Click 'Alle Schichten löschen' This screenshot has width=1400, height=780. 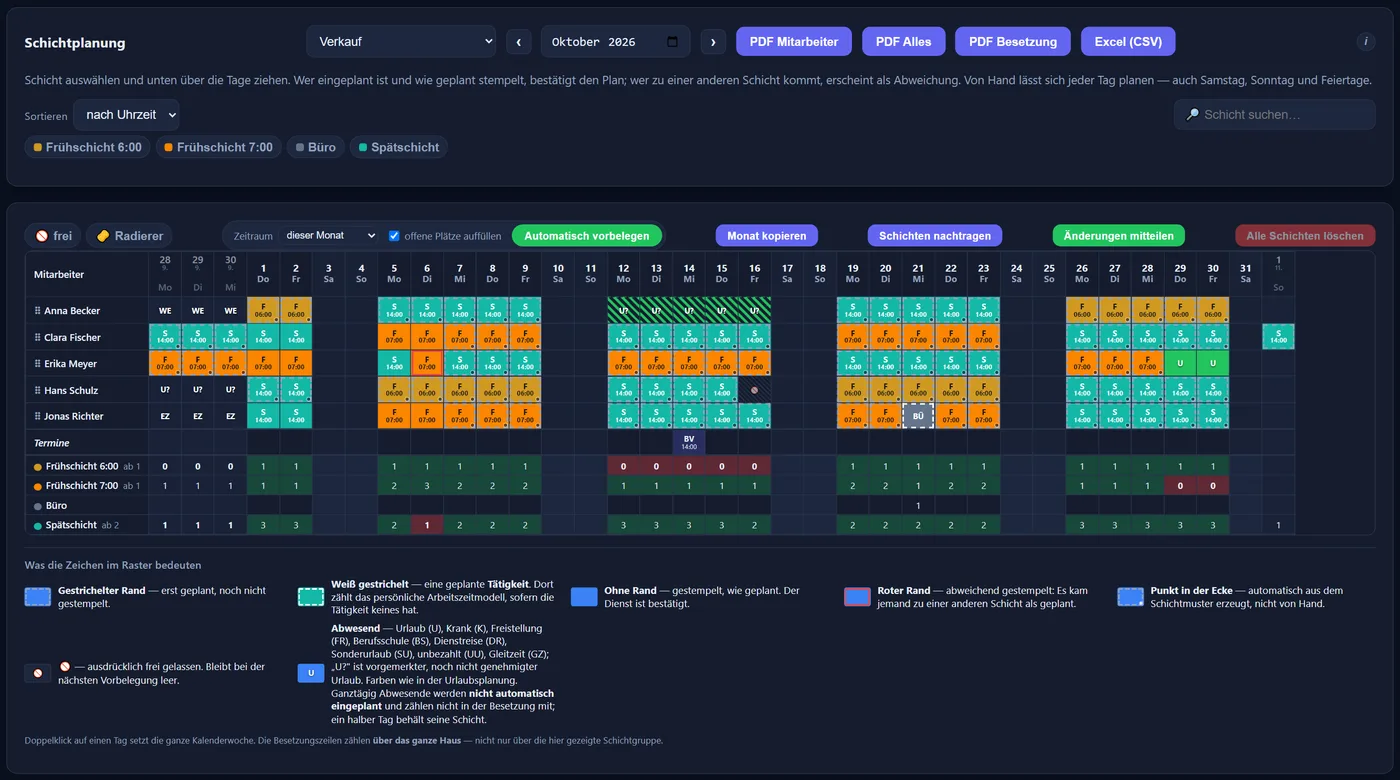pos(1305,236)
